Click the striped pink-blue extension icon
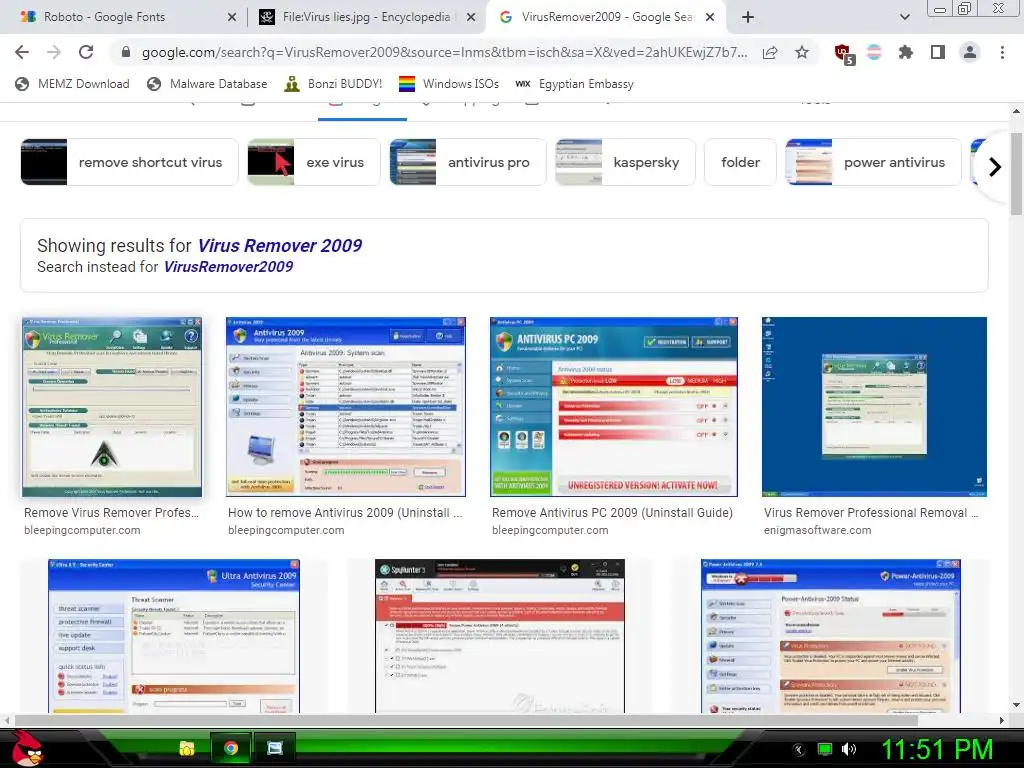Viewport: 1024px width, 768px height. pyautogui.click(x=874, y=52)
